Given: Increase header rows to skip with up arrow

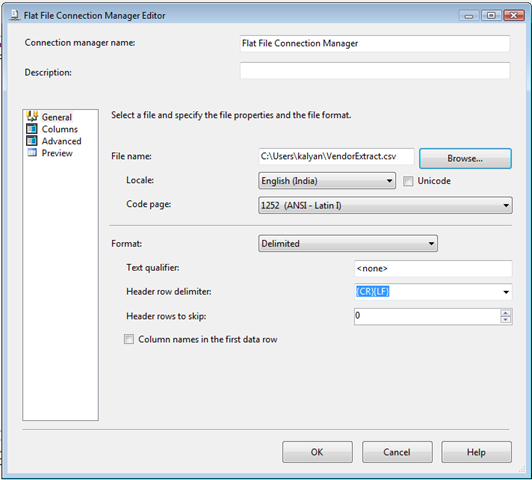Looking at the screenshot, I should point(506,313).
